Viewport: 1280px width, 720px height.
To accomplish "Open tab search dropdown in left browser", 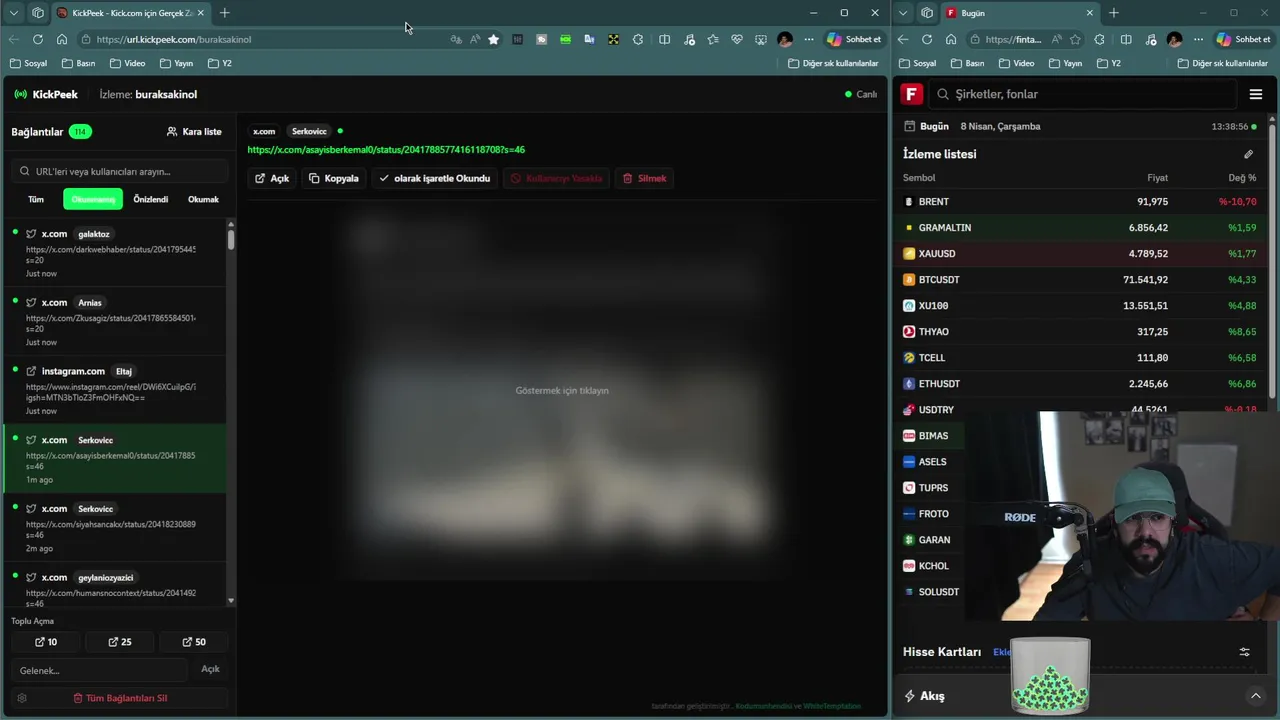I will point(13,13).
